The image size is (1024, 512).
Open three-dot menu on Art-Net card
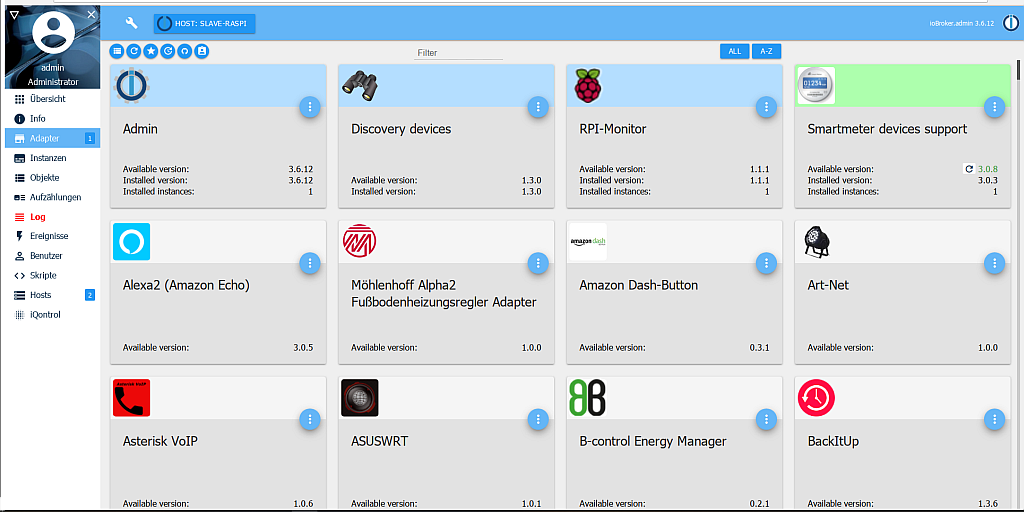(994, 263)
